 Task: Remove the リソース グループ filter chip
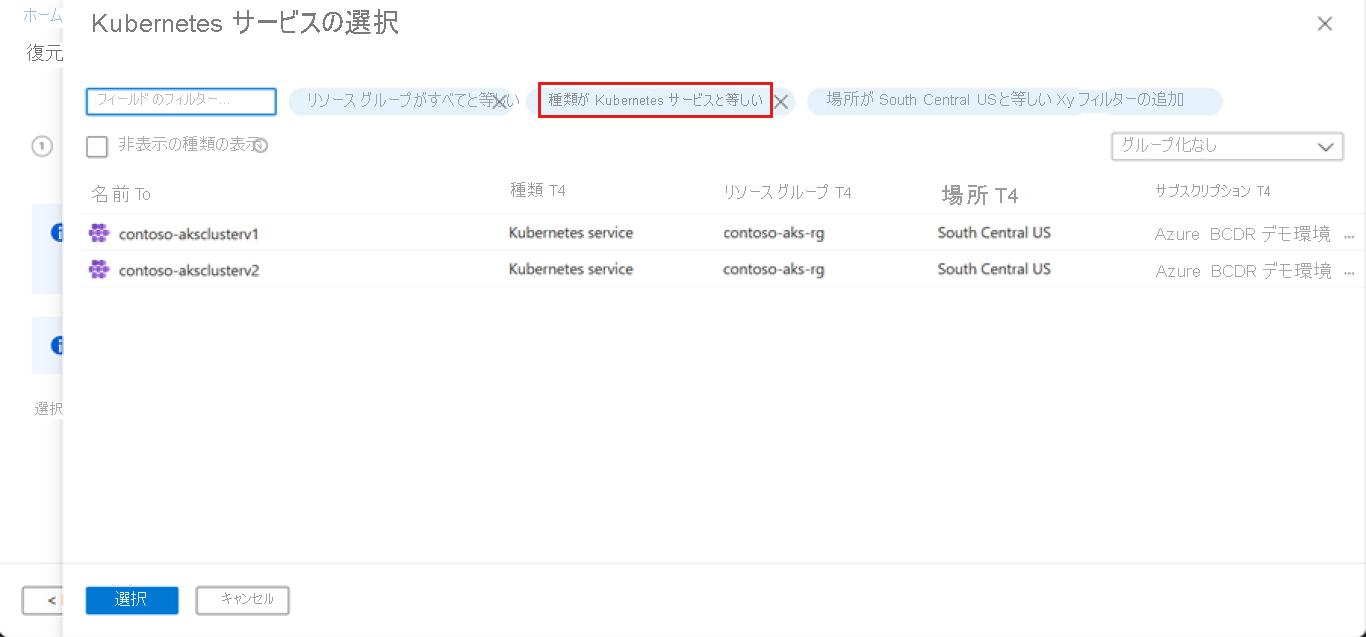tap(499, 101)
